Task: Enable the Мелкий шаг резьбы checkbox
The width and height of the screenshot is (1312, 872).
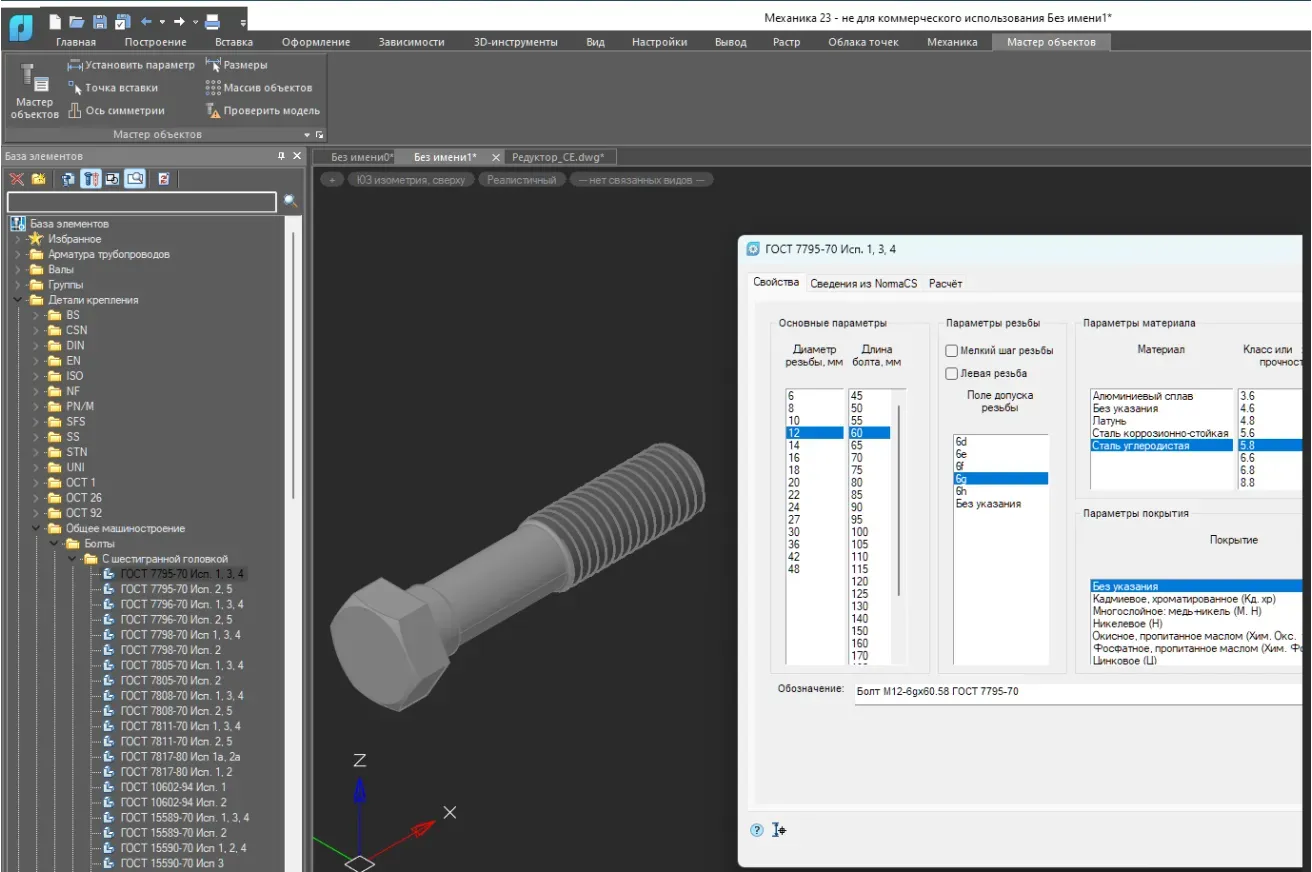Action: point(952,351)
